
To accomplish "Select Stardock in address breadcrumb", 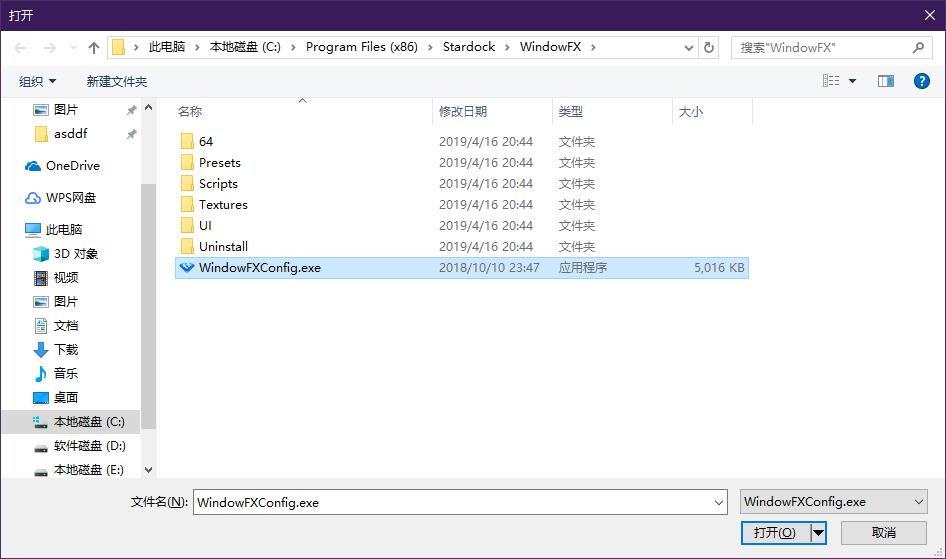I will pyautogui.click(x=469, y=47).
